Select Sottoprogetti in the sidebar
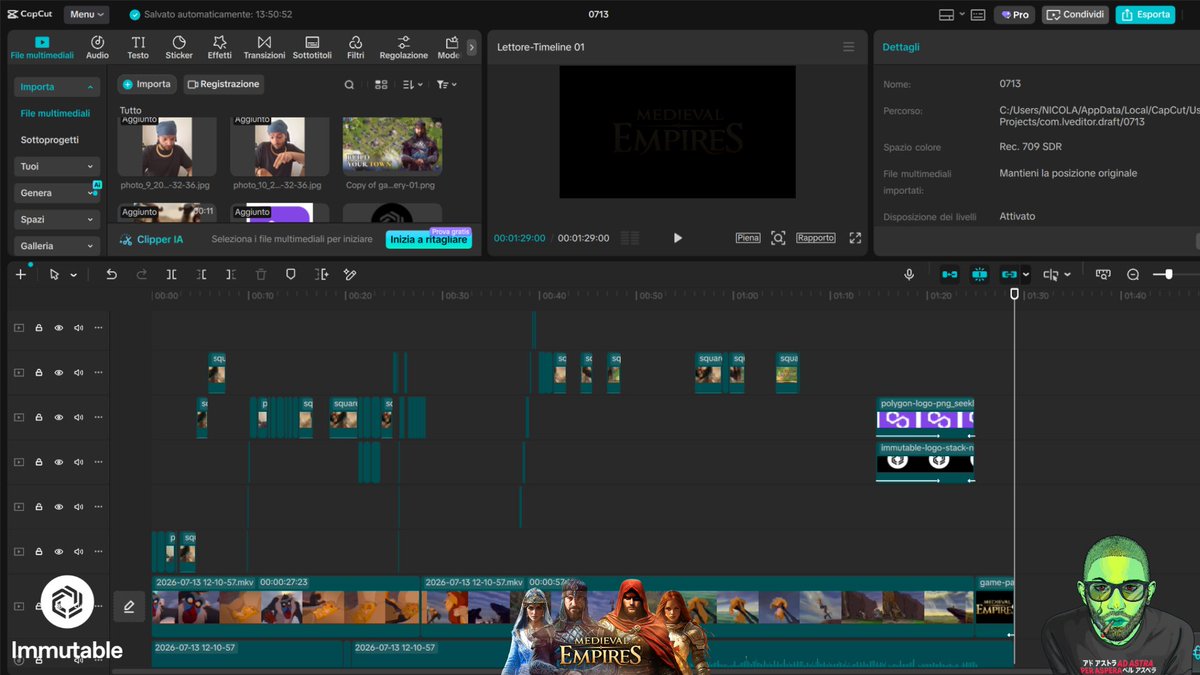Image resolution: width=1200 pixels, height=675 pixels. [x=50, y=140]
